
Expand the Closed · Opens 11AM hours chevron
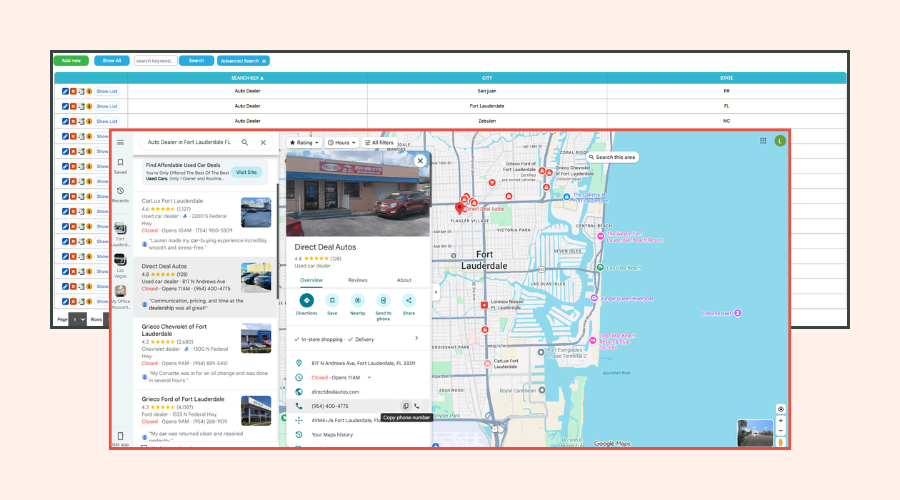point(369,378)
